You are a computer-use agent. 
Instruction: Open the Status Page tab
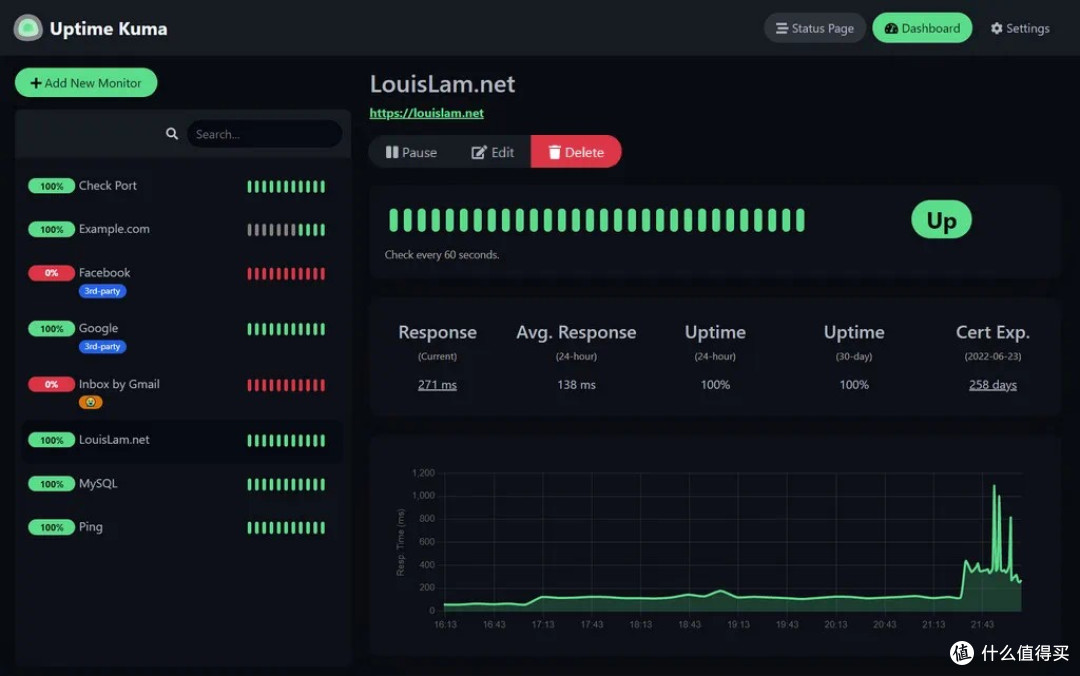click(814, 28)
